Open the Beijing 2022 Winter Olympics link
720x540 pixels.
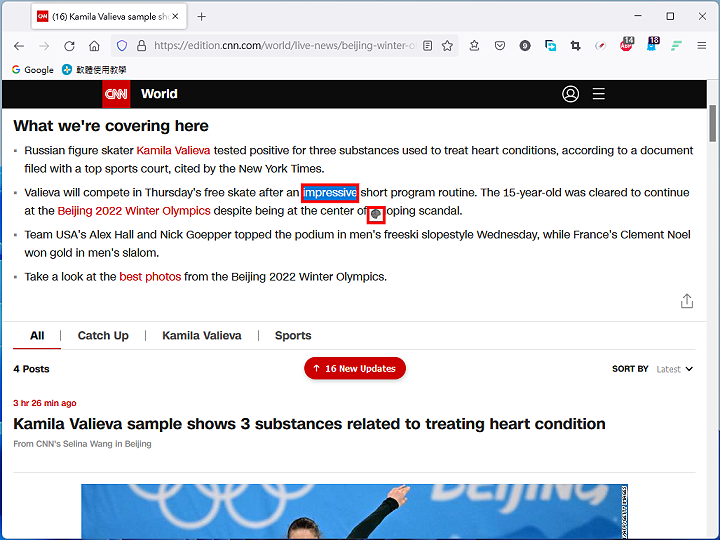[x=134, y=211]
